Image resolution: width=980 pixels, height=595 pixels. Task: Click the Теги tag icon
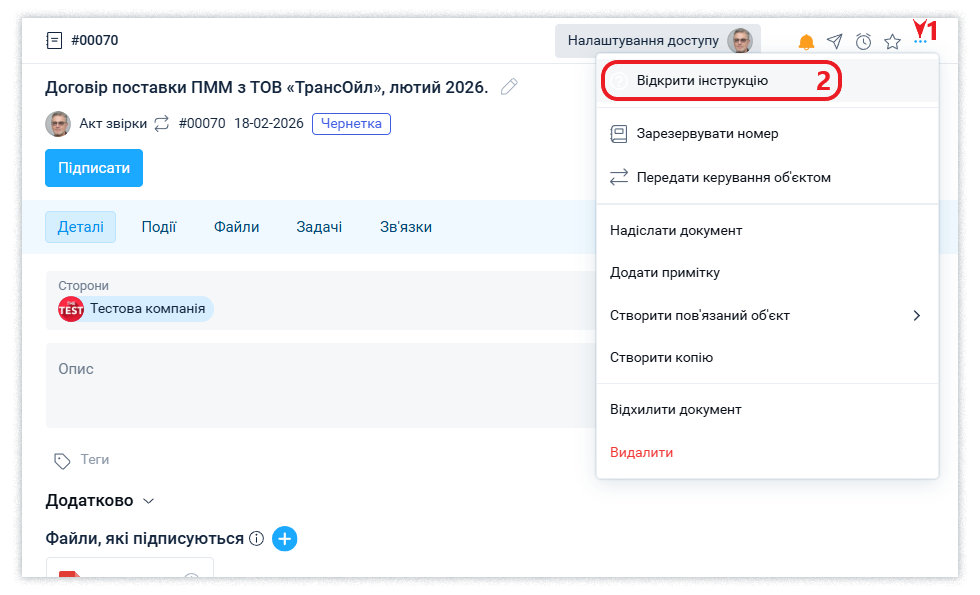click(63, 460)
